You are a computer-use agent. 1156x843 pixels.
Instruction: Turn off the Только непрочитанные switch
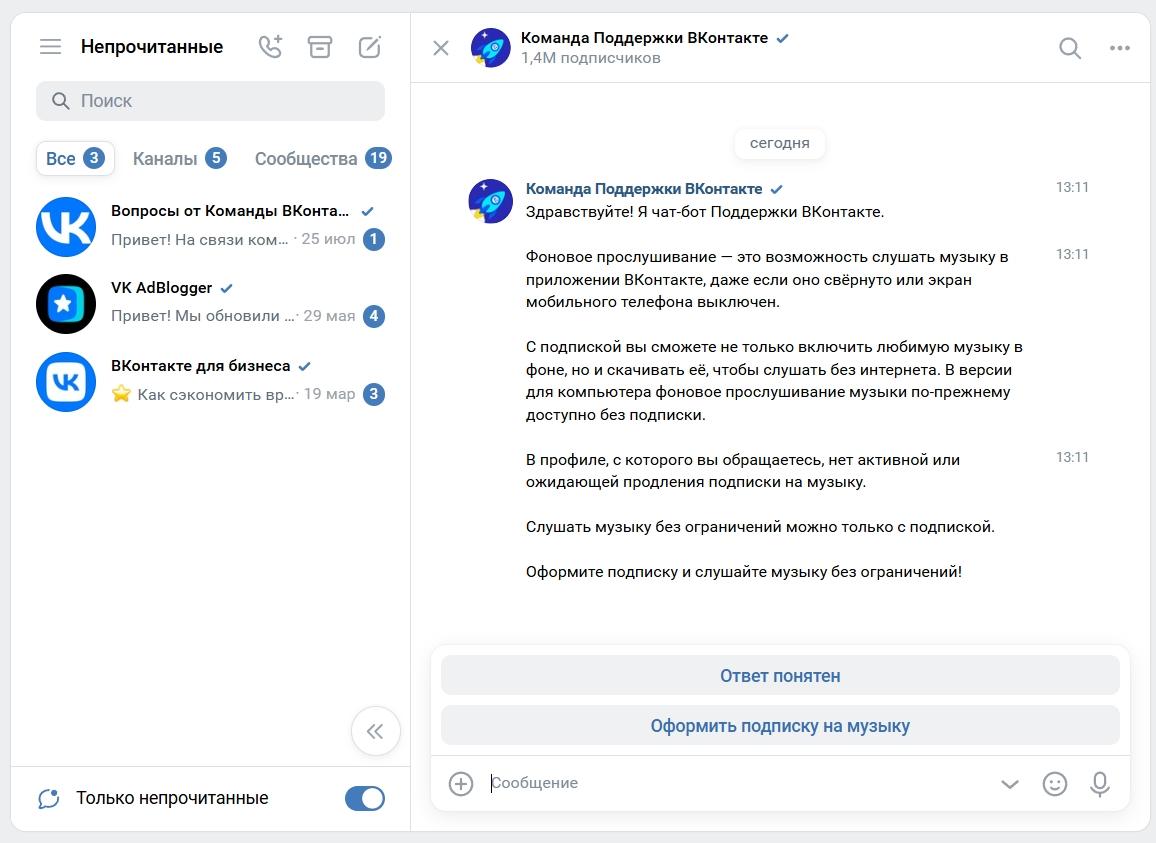tap(365, 798)
